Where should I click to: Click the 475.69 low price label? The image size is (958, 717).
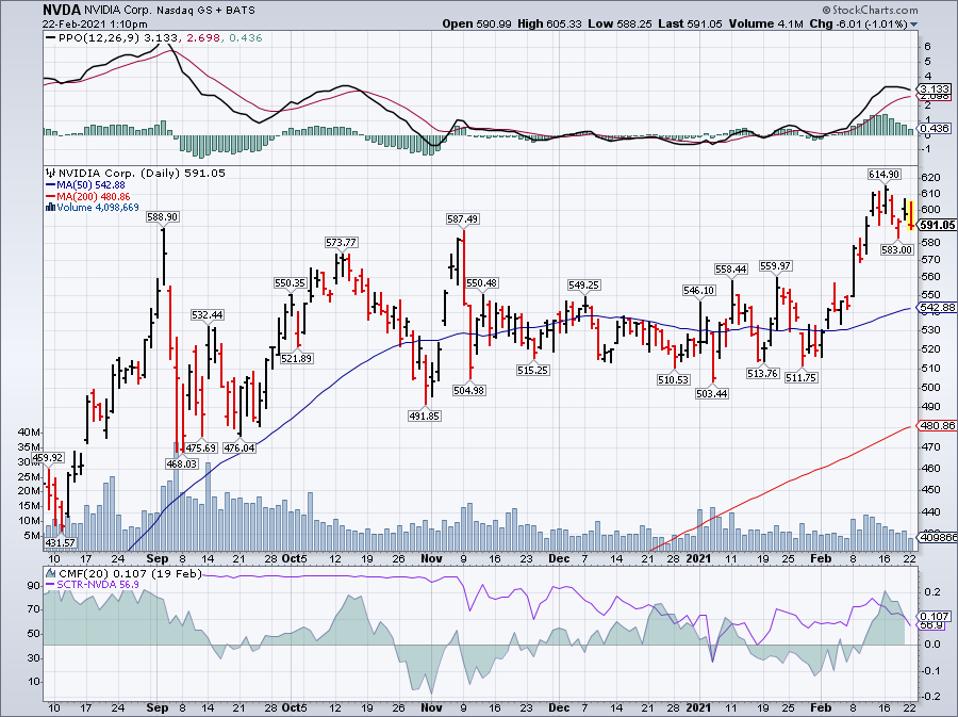pos(201,448)
